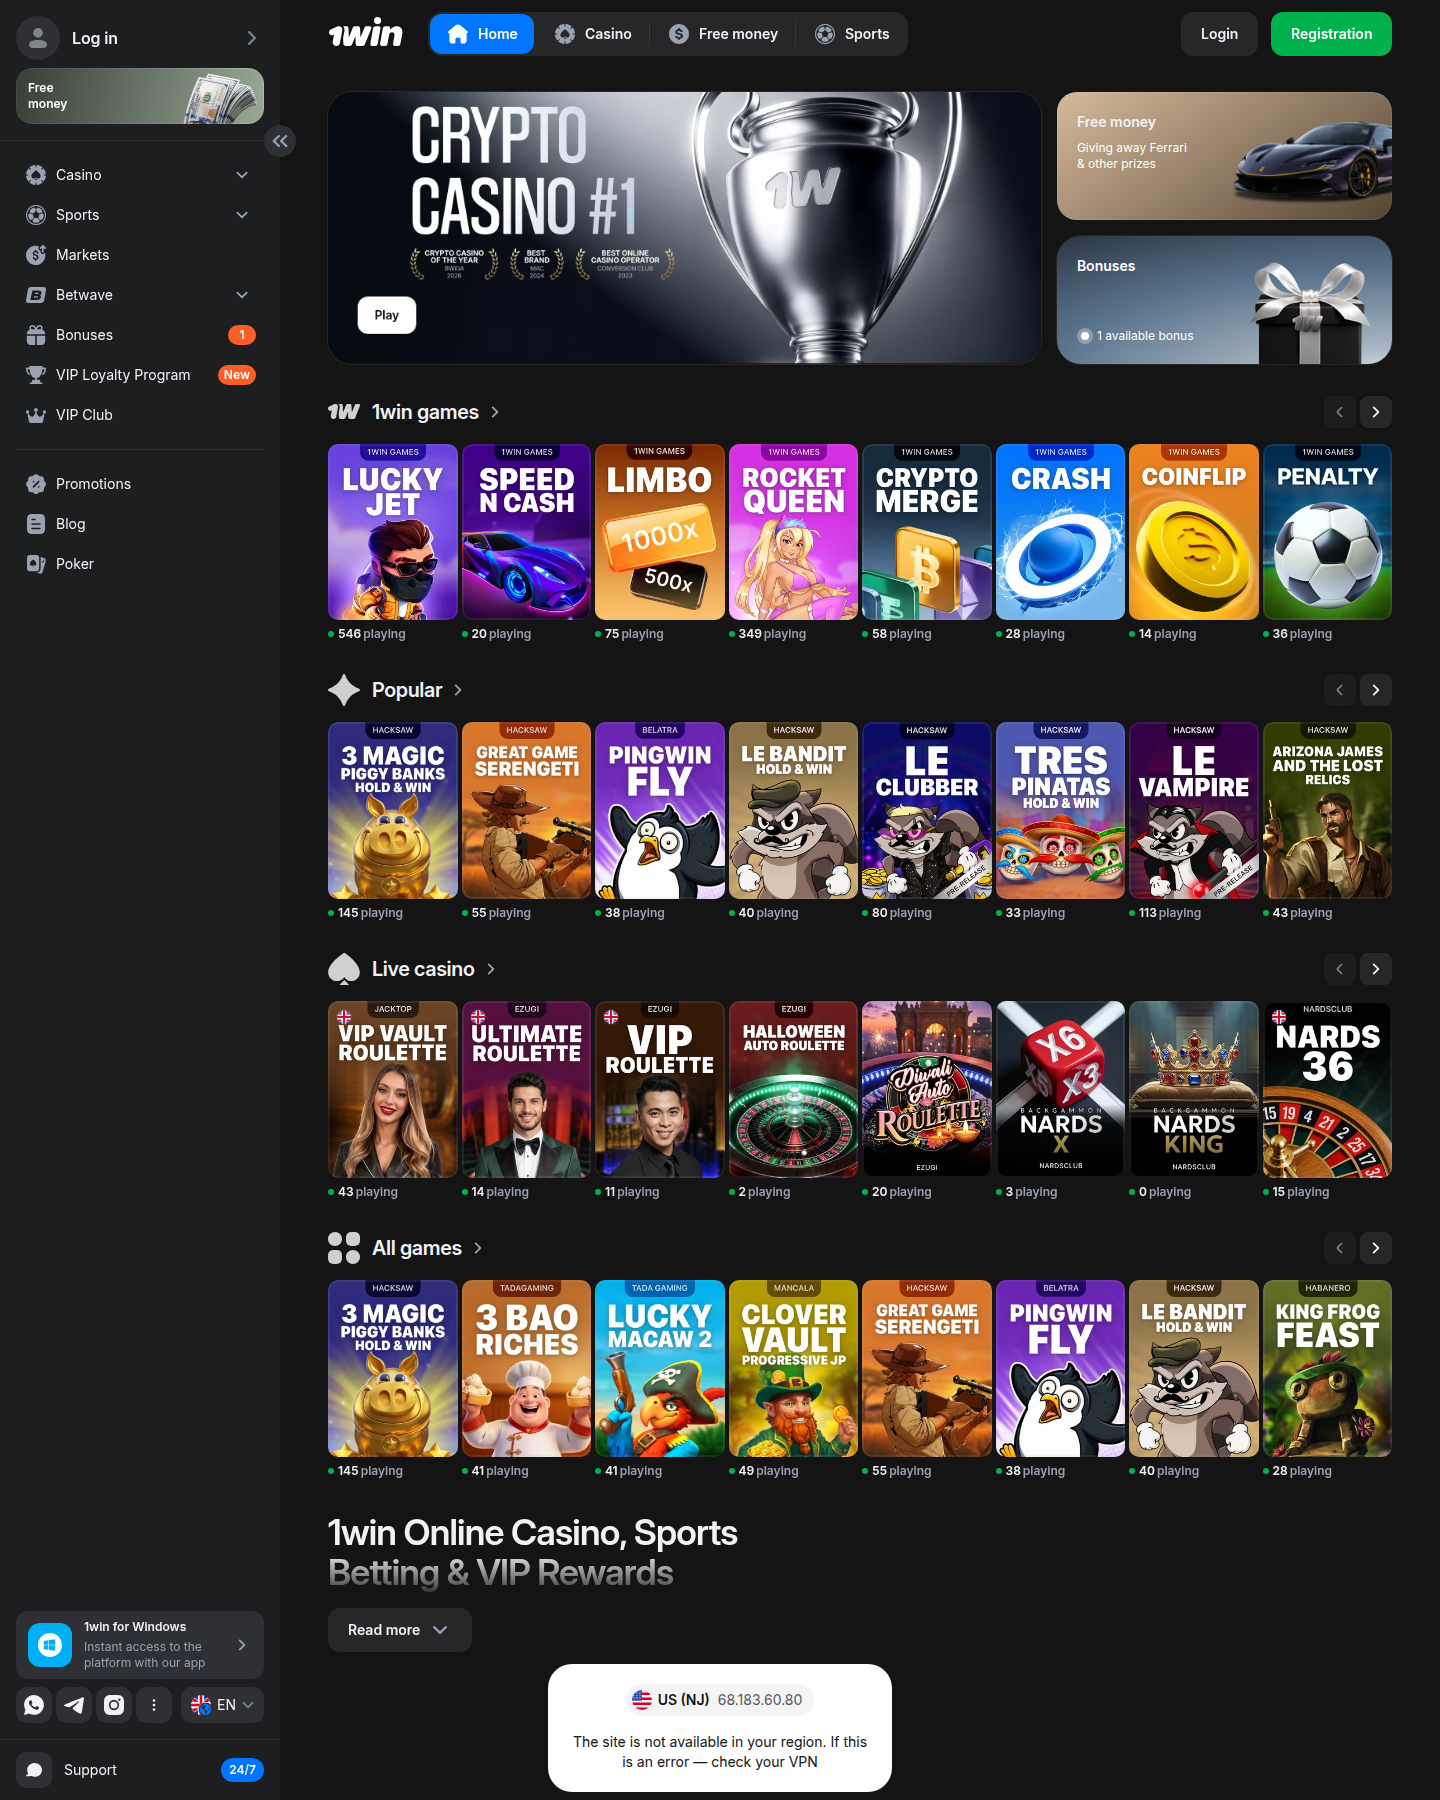Open Instagram profile icon
Screen dimensions: 1440x1800
pyautogui.click(x=114, y=1705)
